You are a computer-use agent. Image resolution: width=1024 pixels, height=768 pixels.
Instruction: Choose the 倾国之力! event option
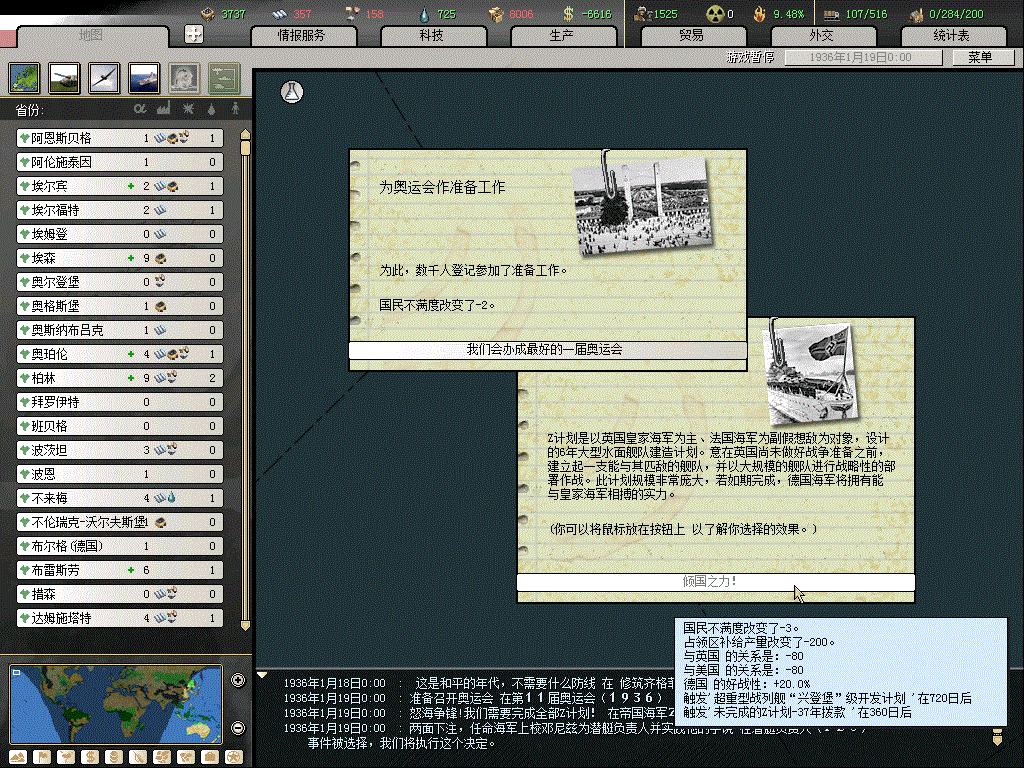click(x=715, y=582)
